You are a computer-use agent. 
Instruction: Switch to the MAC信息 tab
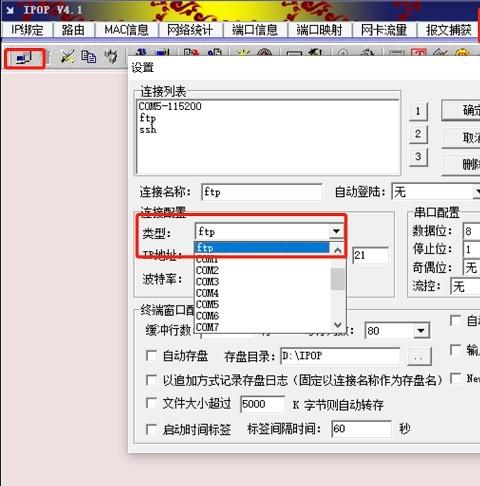(x=127, y=30)
